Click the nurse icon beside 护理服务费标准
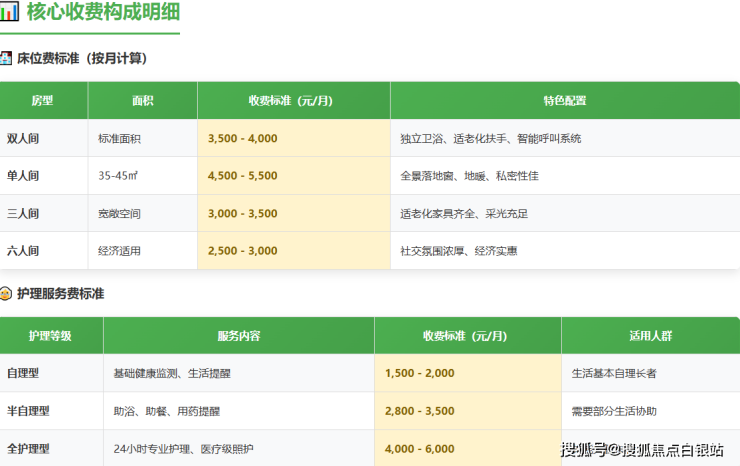Screen dimensions: 740x466 (7, 294)
